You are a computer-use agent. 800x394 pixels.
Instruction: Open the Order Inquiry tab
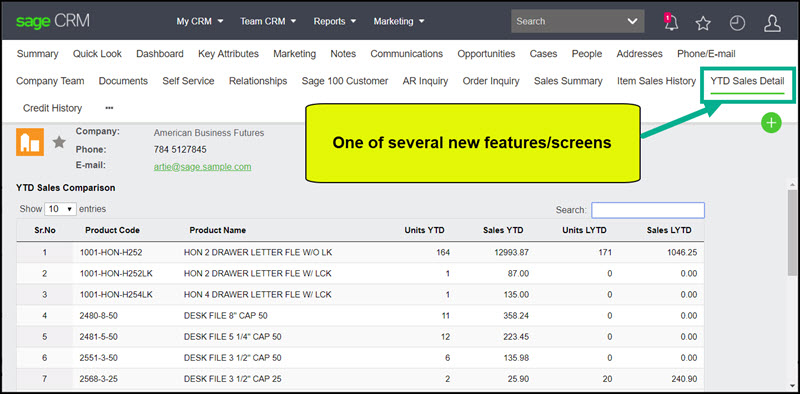(491, 81)
